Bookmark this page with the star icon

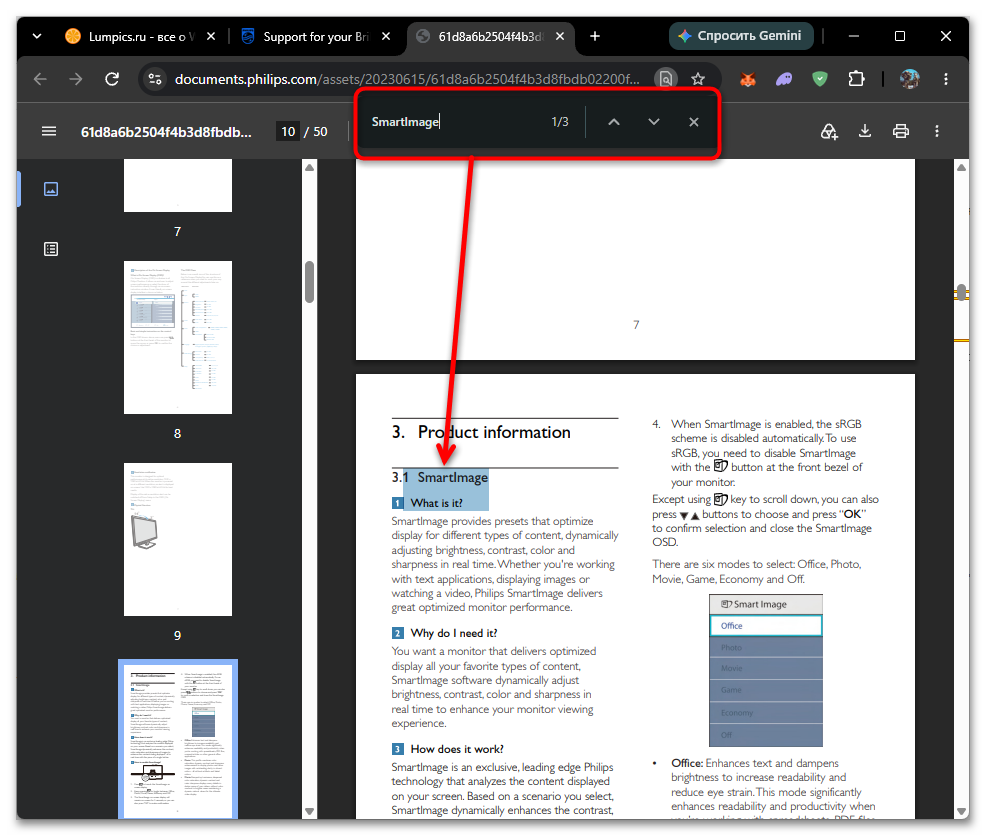coord(697,79)
